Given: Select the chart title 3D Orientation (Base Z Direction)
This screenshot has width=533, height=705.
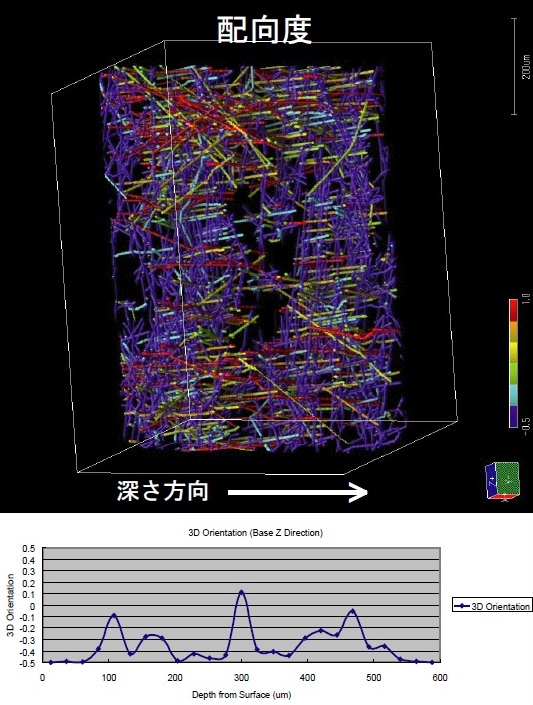Looking at the screenshot, I should 255,533.
